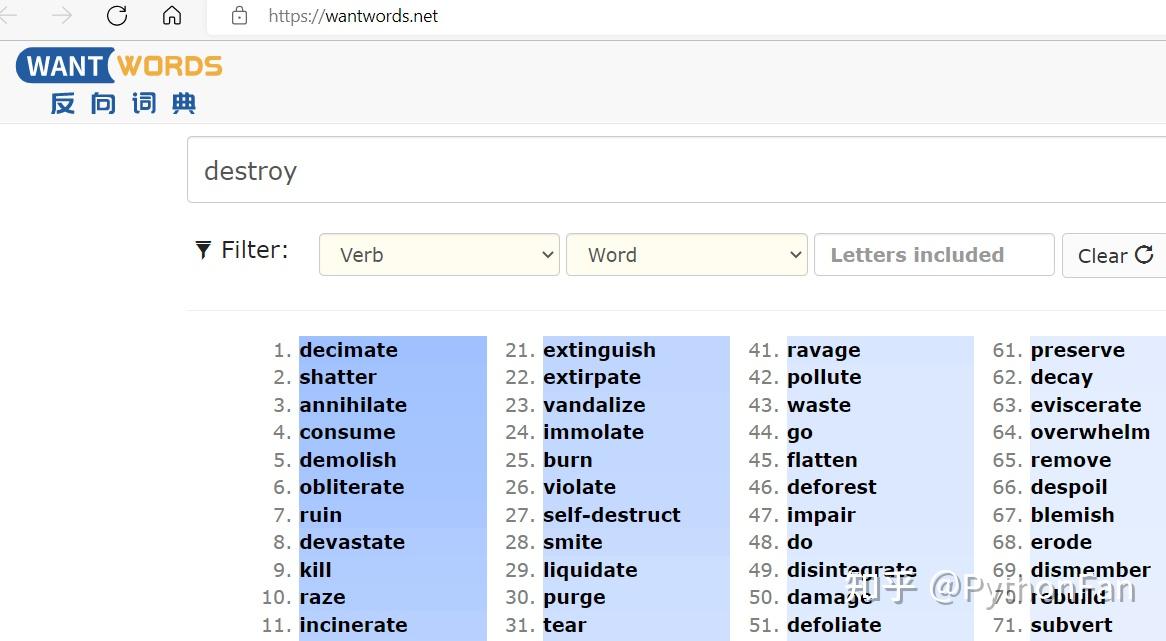This screenshot has height=641, width=1166.
Task: Click the site security padlock icon
Action: click(x=239, y=16)
